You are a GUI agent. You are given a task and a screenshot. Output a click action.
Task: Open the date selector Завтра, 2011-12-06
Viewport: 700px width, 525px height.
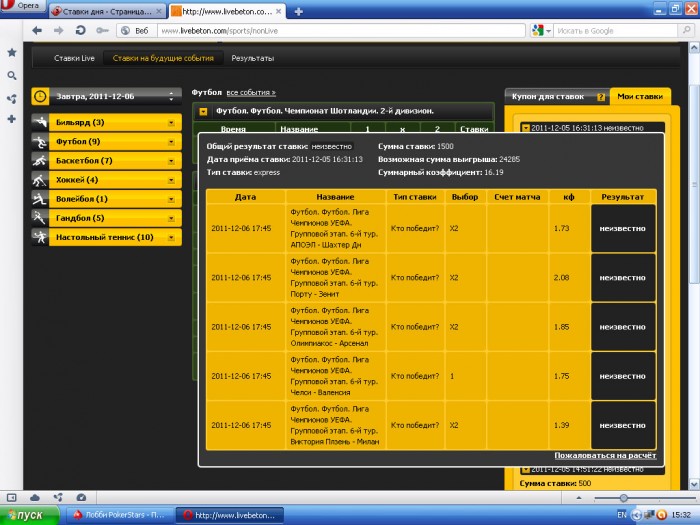(115, 96)
